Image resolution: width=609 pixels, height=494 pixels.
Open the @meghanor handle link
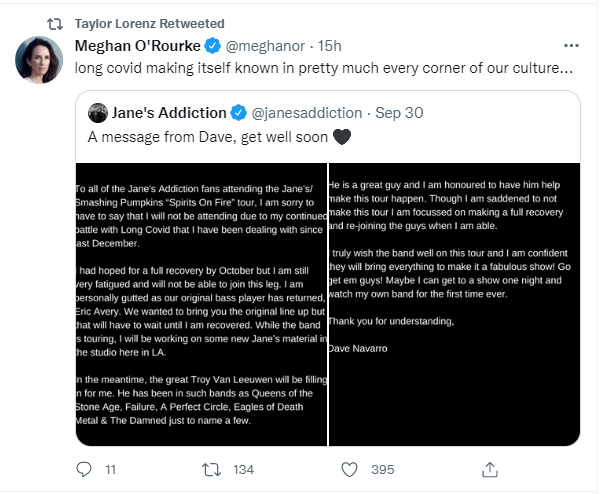pos(265,46)
